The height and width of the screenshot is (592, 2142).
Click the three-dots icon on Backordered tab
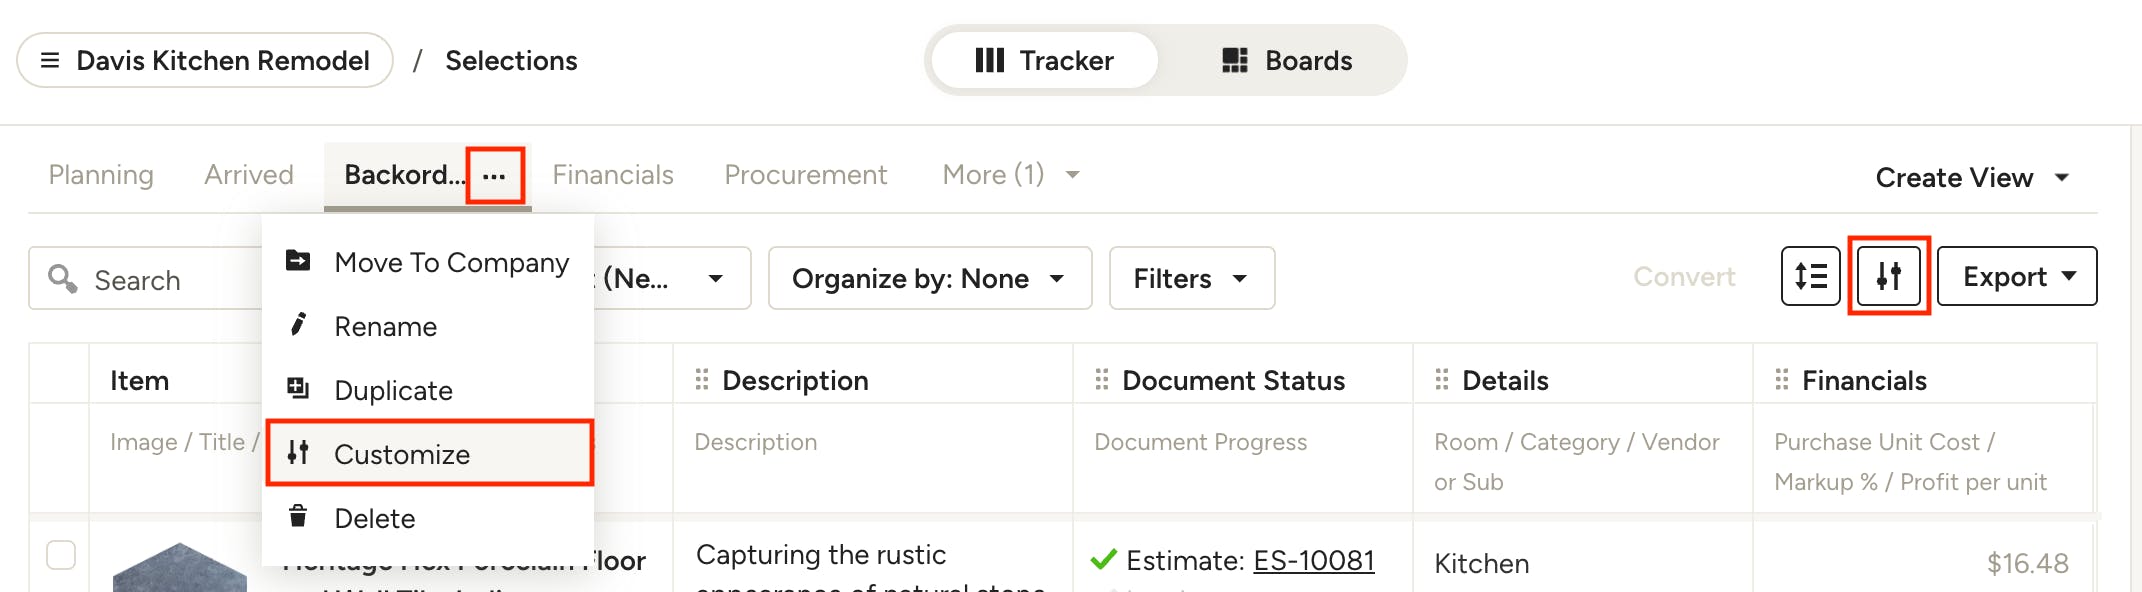tap(494, 176)
